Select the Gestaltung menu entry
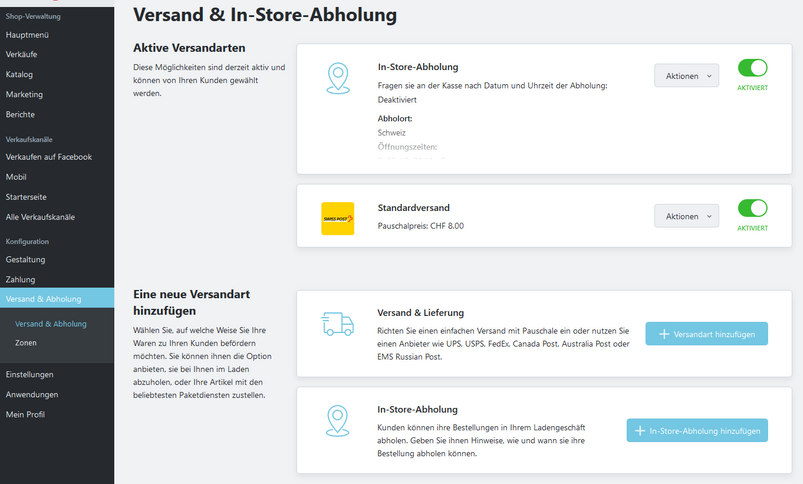The width and height of the screenshot is (803, 484). point(26,260)
